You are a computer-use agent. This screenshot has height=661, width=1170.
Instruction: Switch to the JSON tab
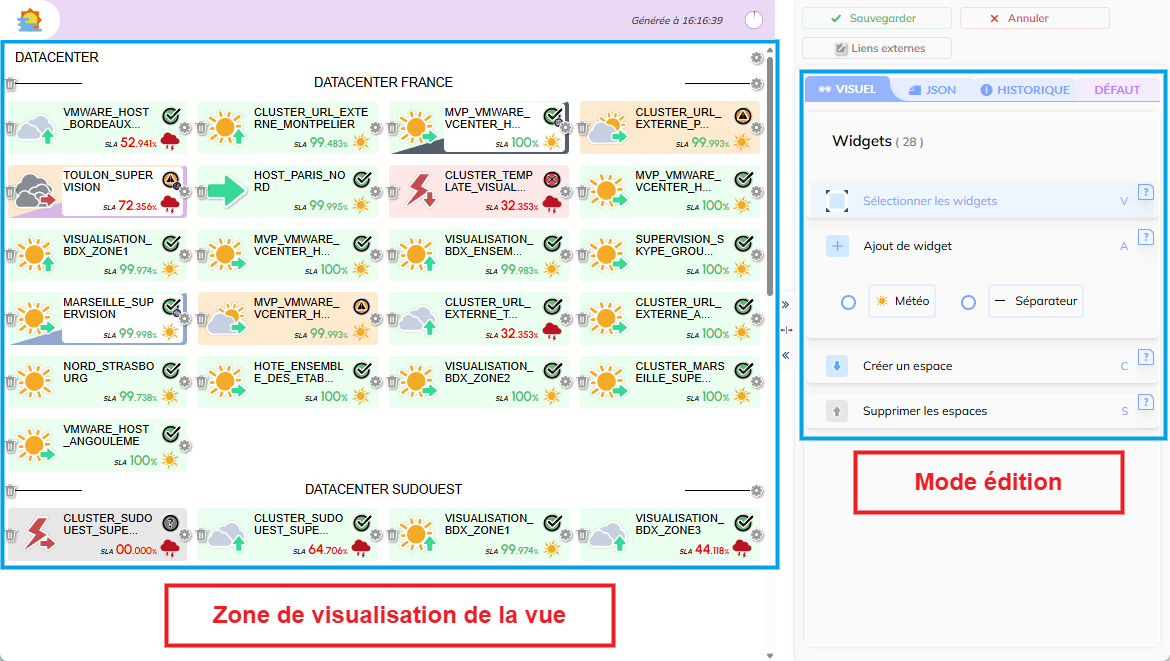point(932,90)
